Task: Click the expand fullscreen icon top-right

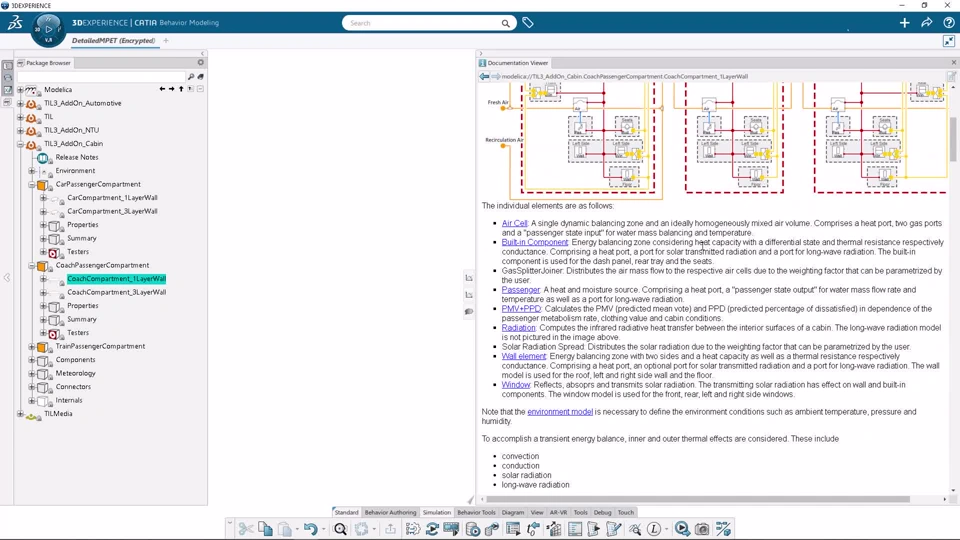Action: (948, 41)
